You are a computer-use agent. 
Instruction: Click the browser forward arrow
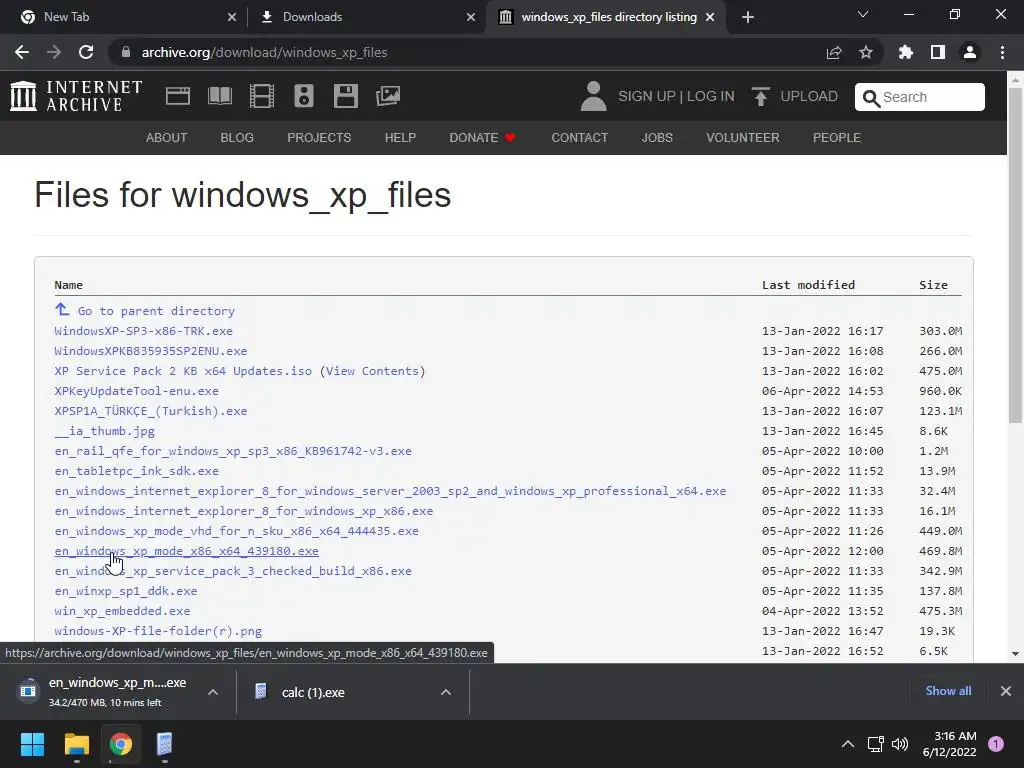pos(54,52)
